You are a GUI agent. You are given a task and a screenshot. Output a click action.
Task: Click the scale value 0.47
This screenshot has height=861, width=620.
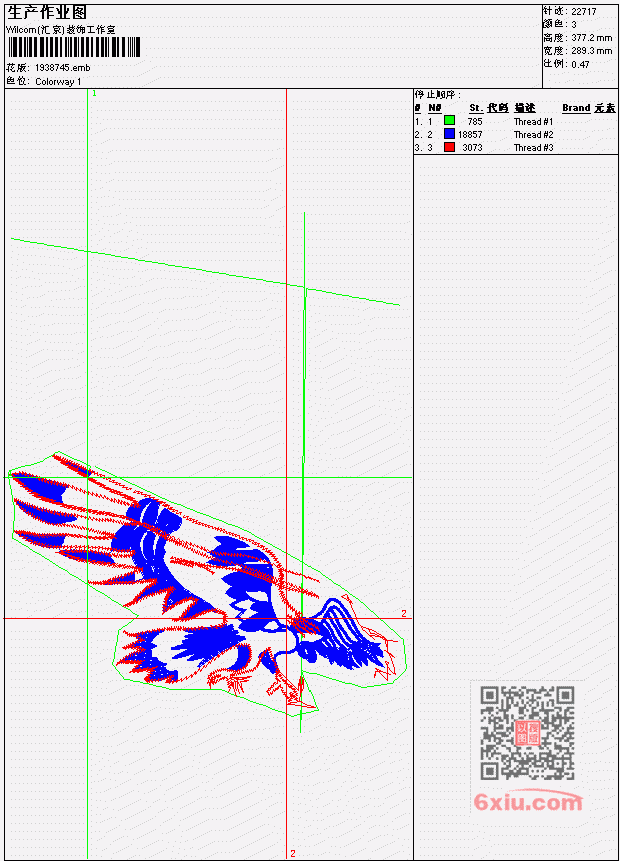580,64
